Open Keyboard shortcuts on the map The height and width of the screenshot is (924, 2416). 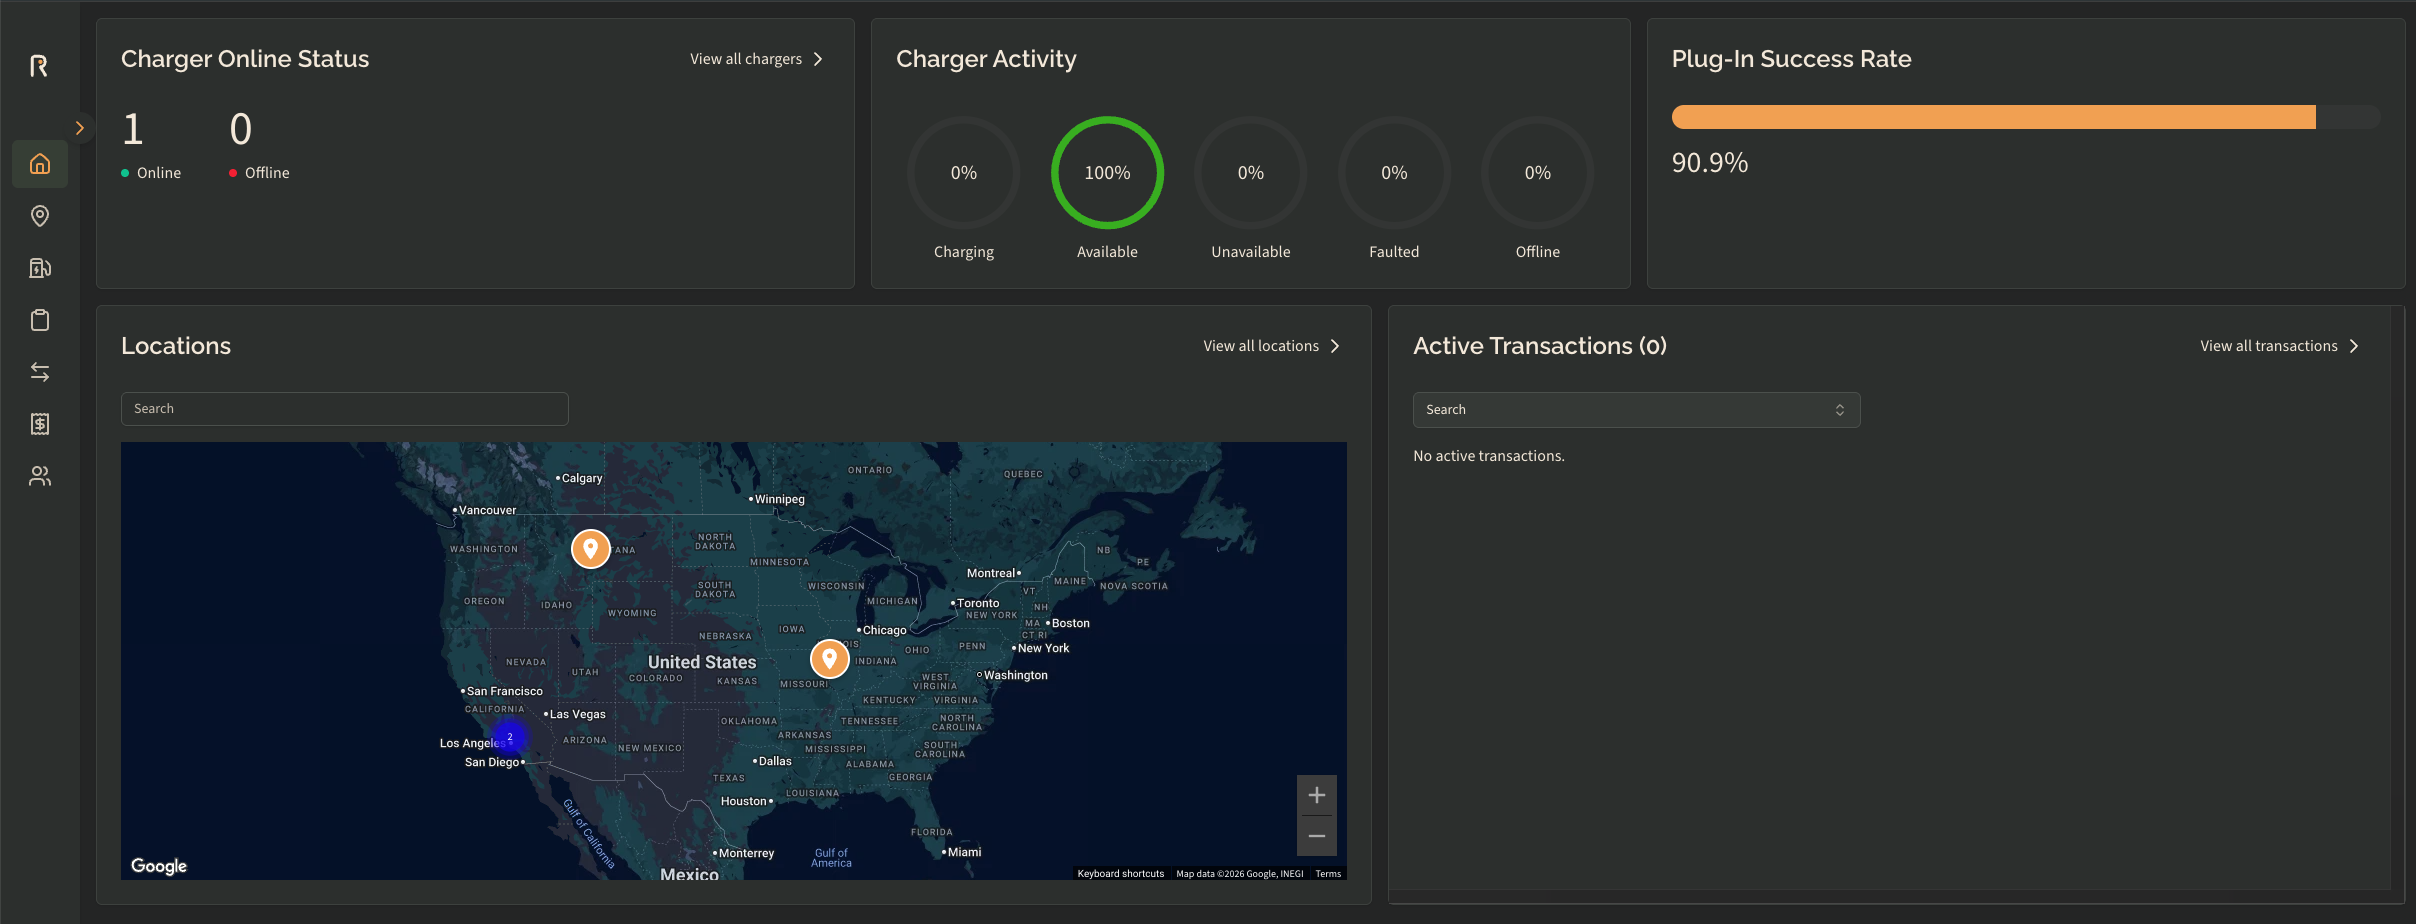(x=1120, y=874)
